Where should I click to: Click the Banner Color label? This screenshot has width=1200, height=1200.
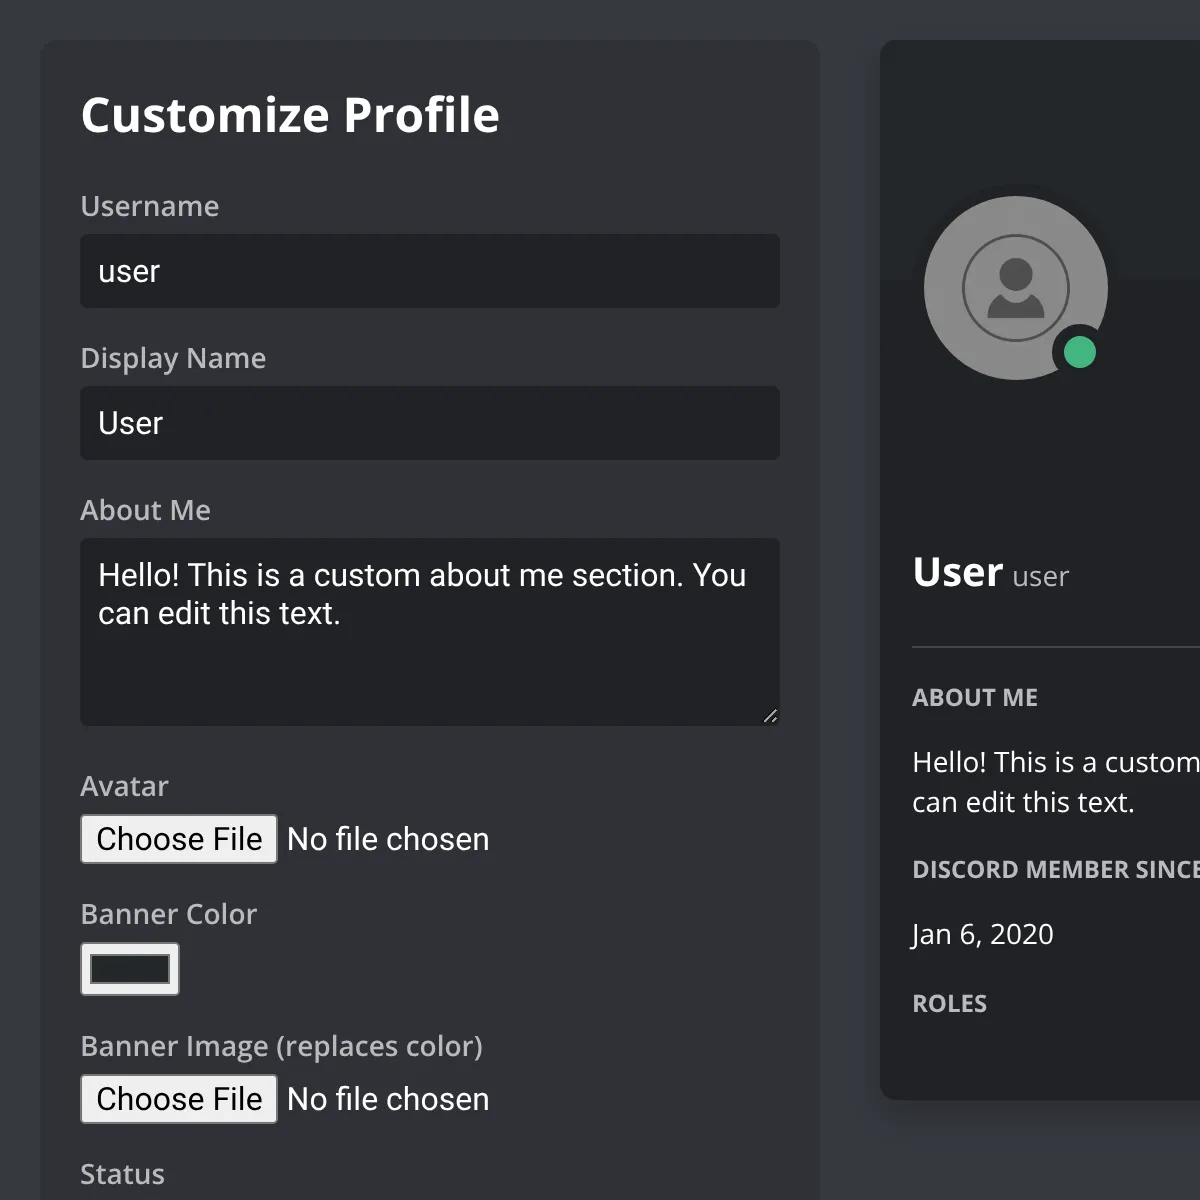[x=169, y=914]
